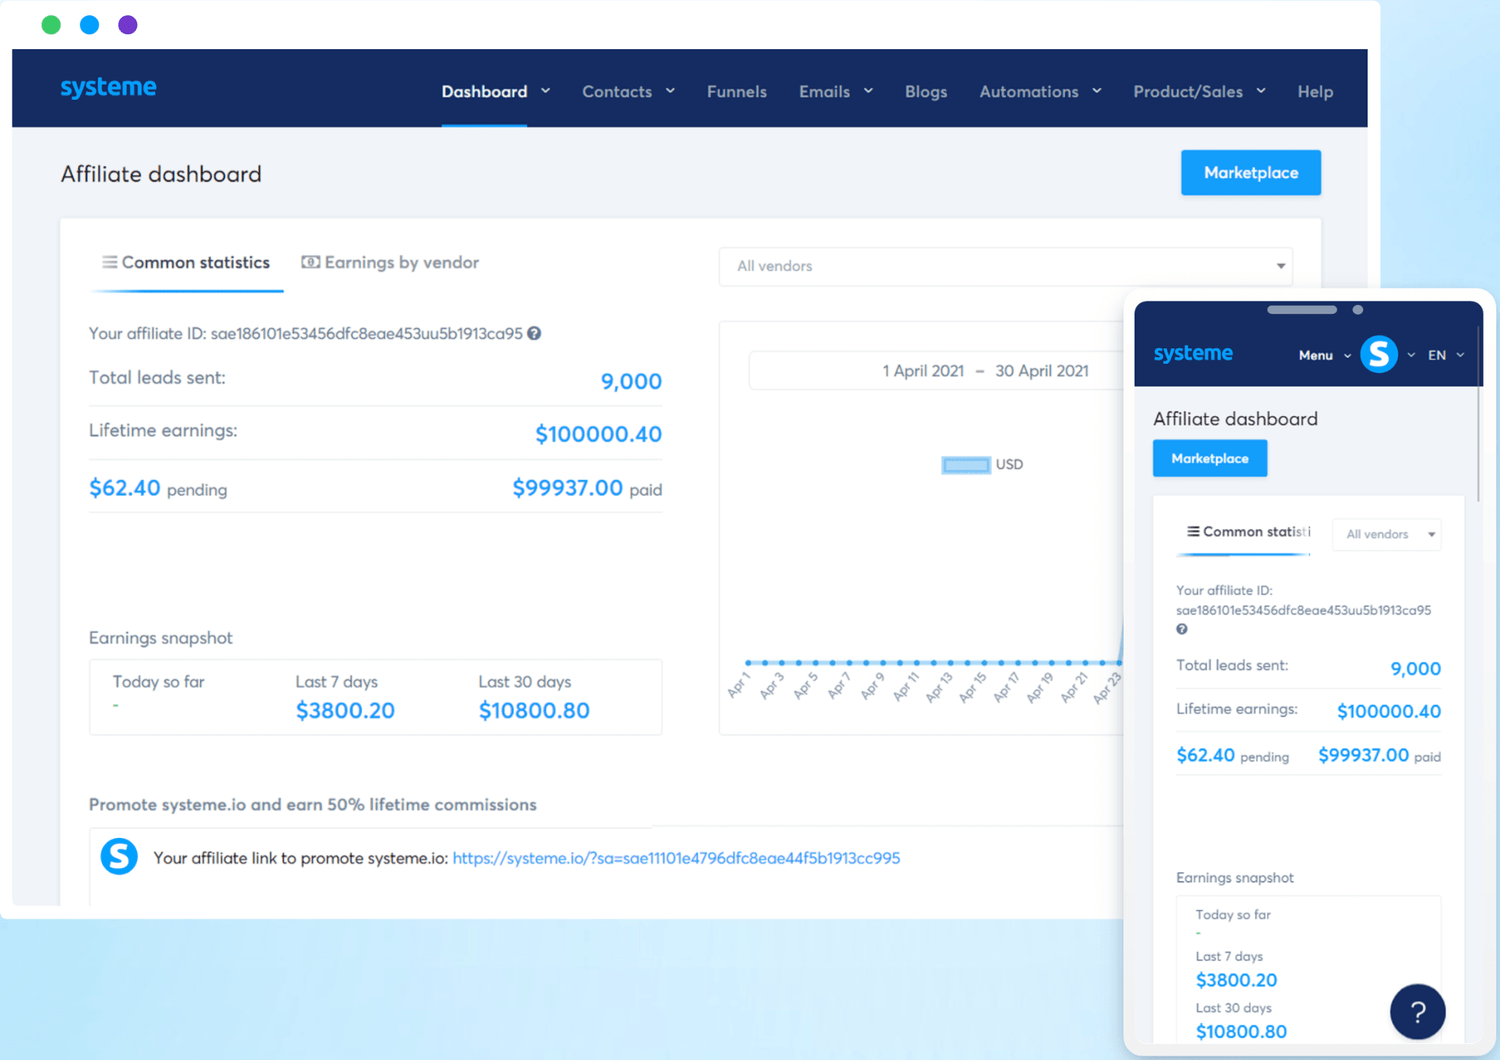Open the mobile Menu dropdown

(1325, 355)
